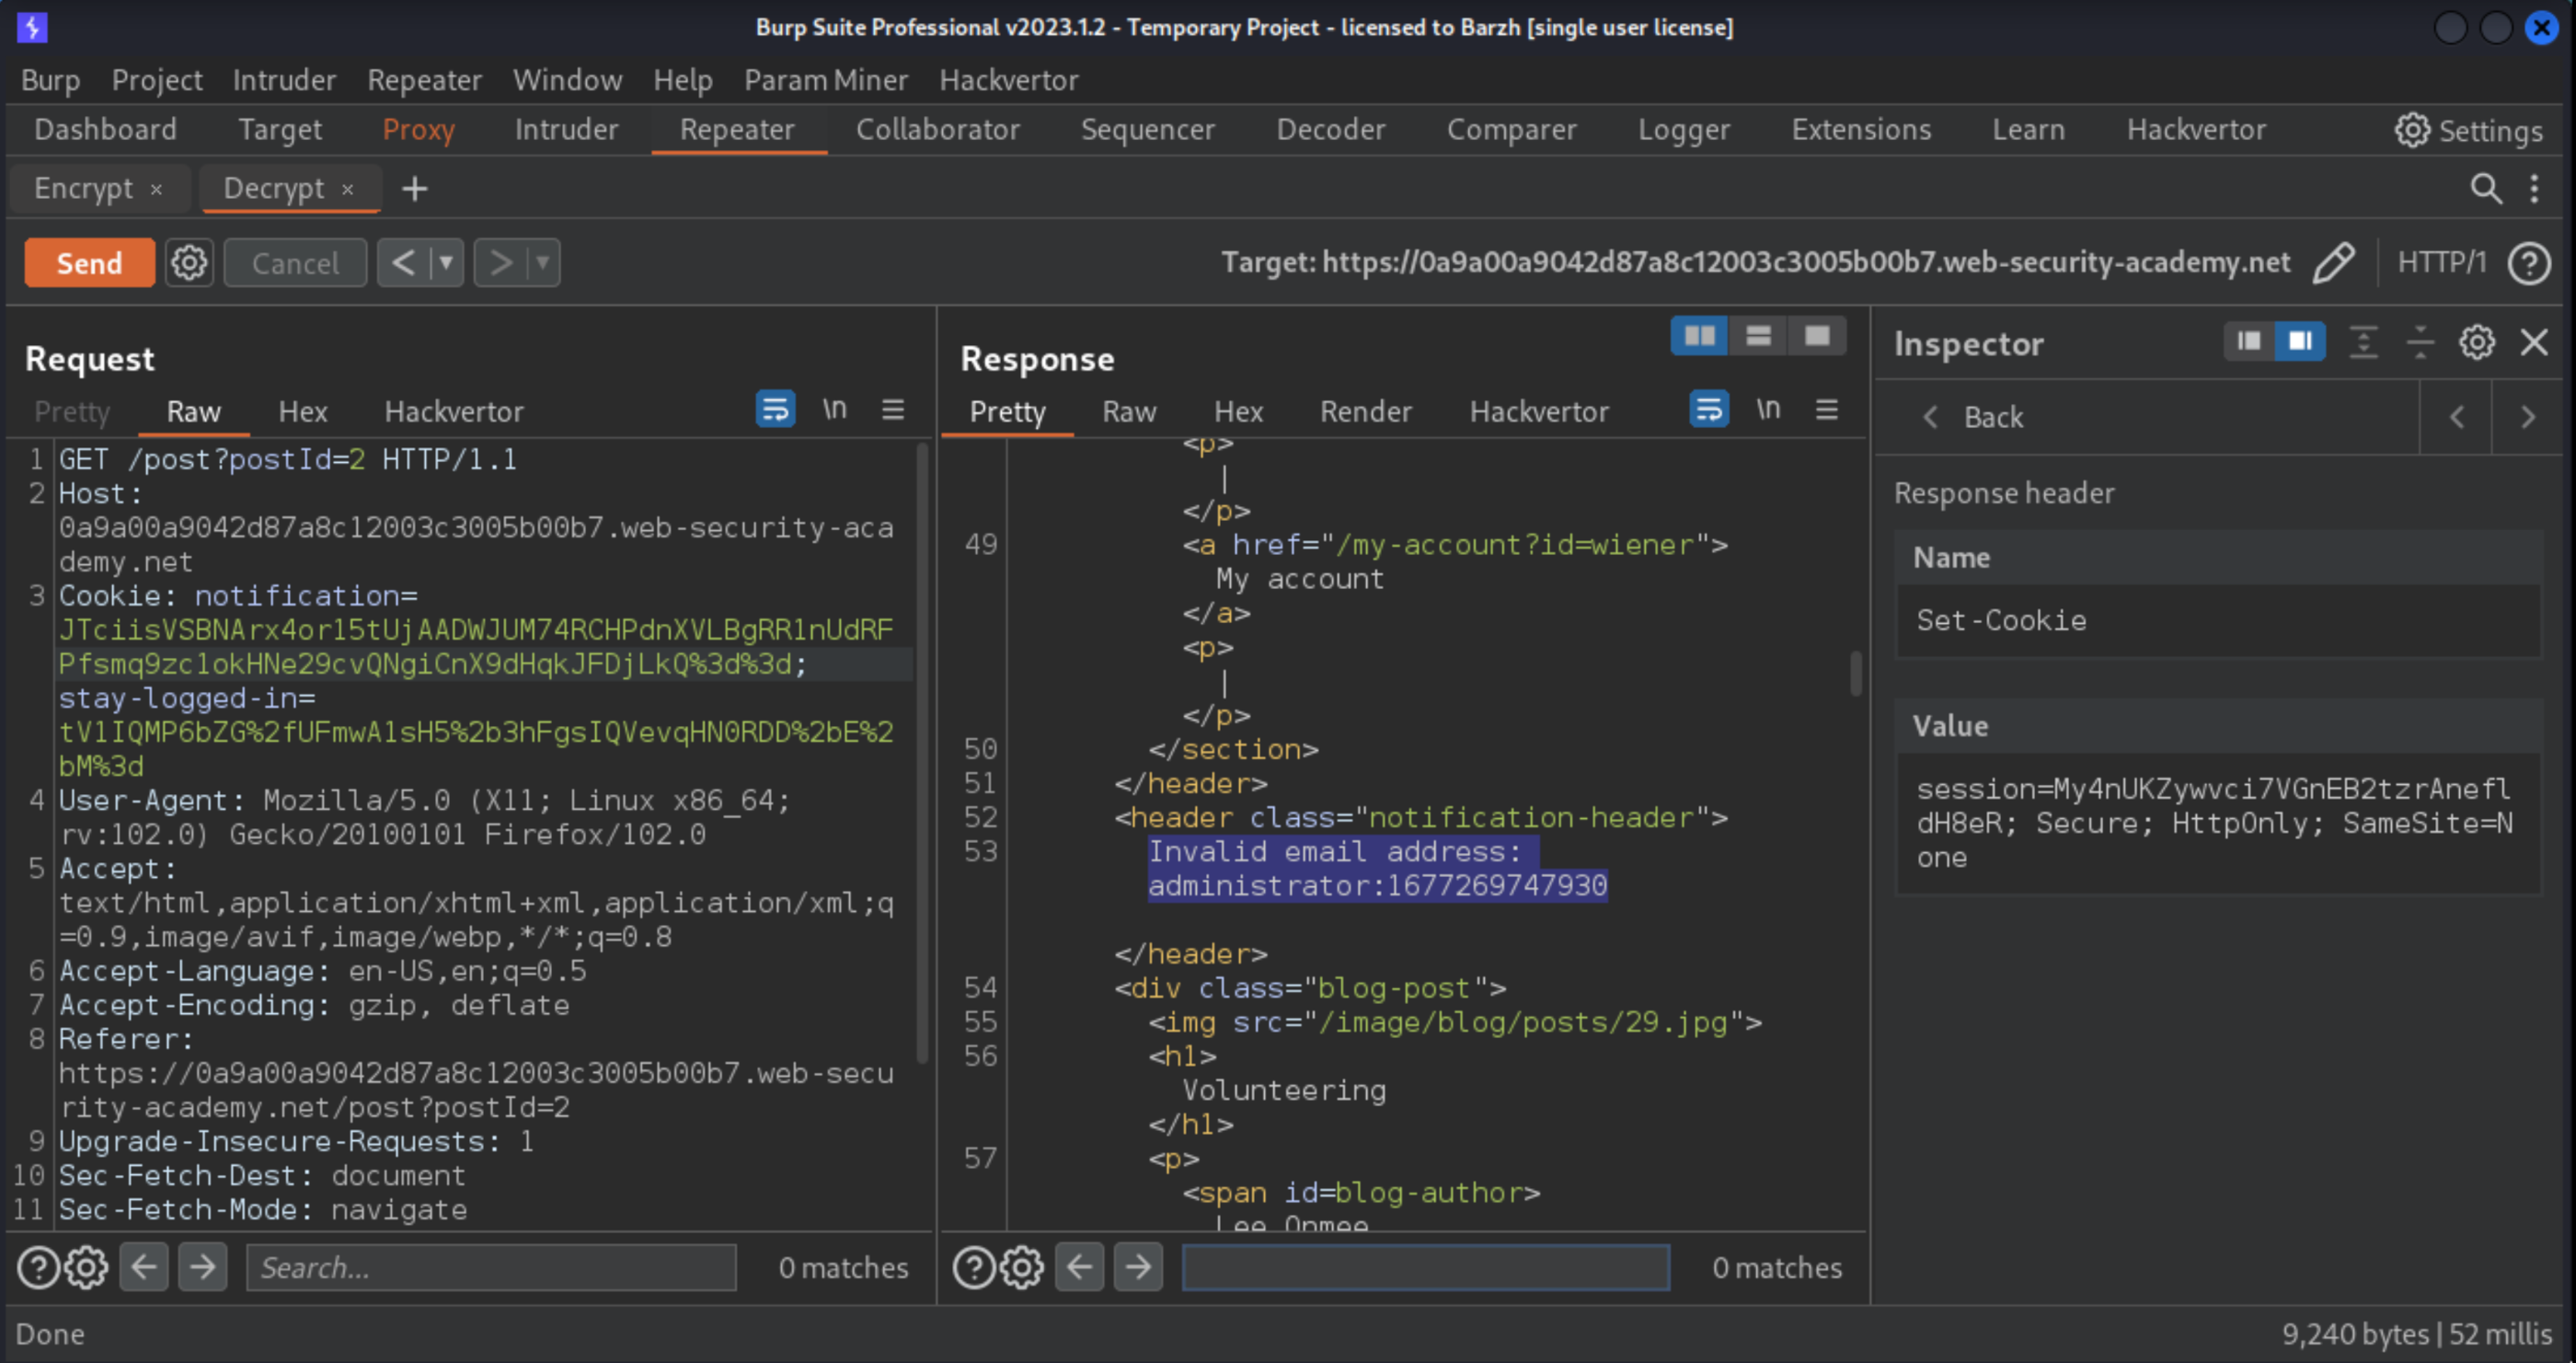Open the Decoder tool tab

click(1330, 130)
